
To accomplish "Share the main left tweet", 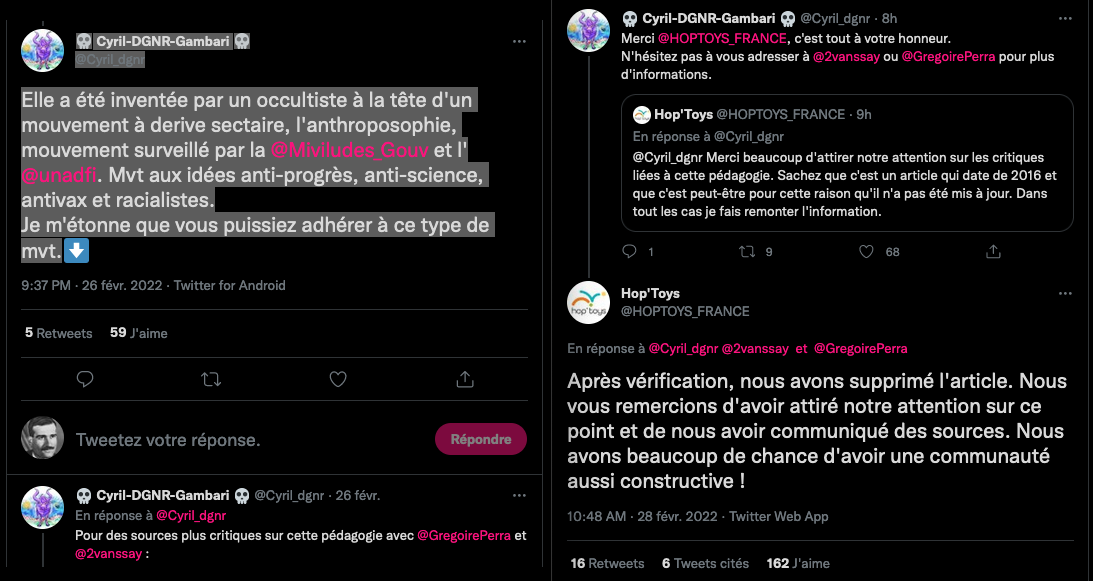I will 464,379.
